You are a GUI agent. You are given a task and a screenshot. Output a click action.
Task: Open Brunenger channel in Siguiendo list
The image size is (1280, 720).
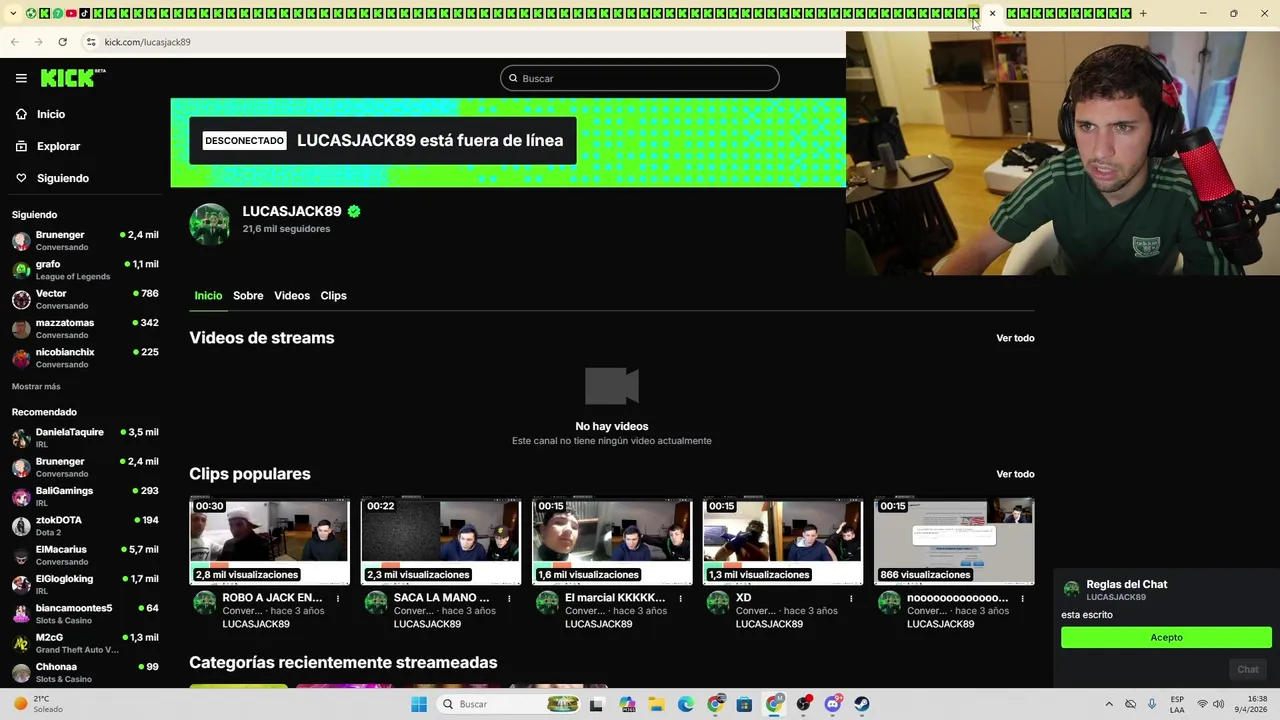pyautogui.click(x=85, y=240)
